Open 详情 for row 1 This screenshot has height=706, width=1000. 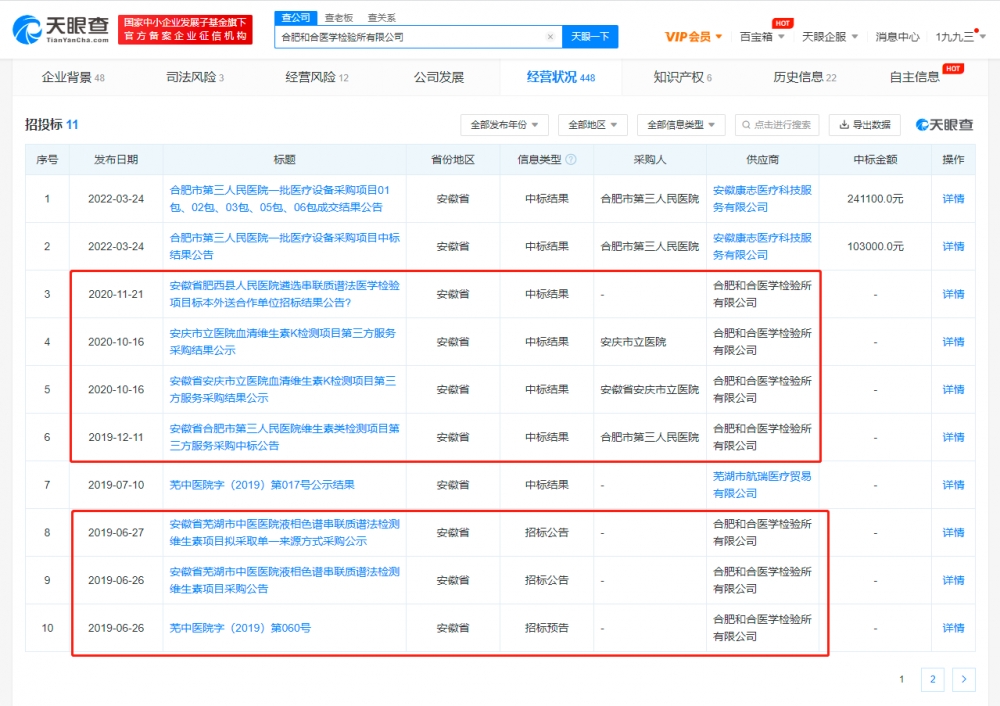[953, 198]
